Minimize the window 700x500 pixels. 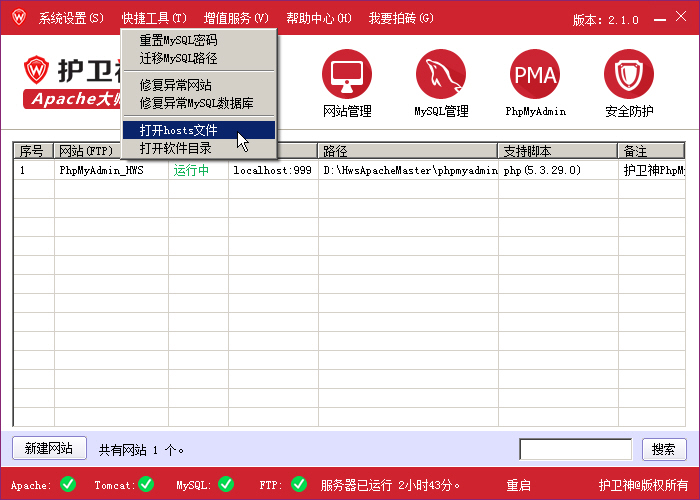660,20
